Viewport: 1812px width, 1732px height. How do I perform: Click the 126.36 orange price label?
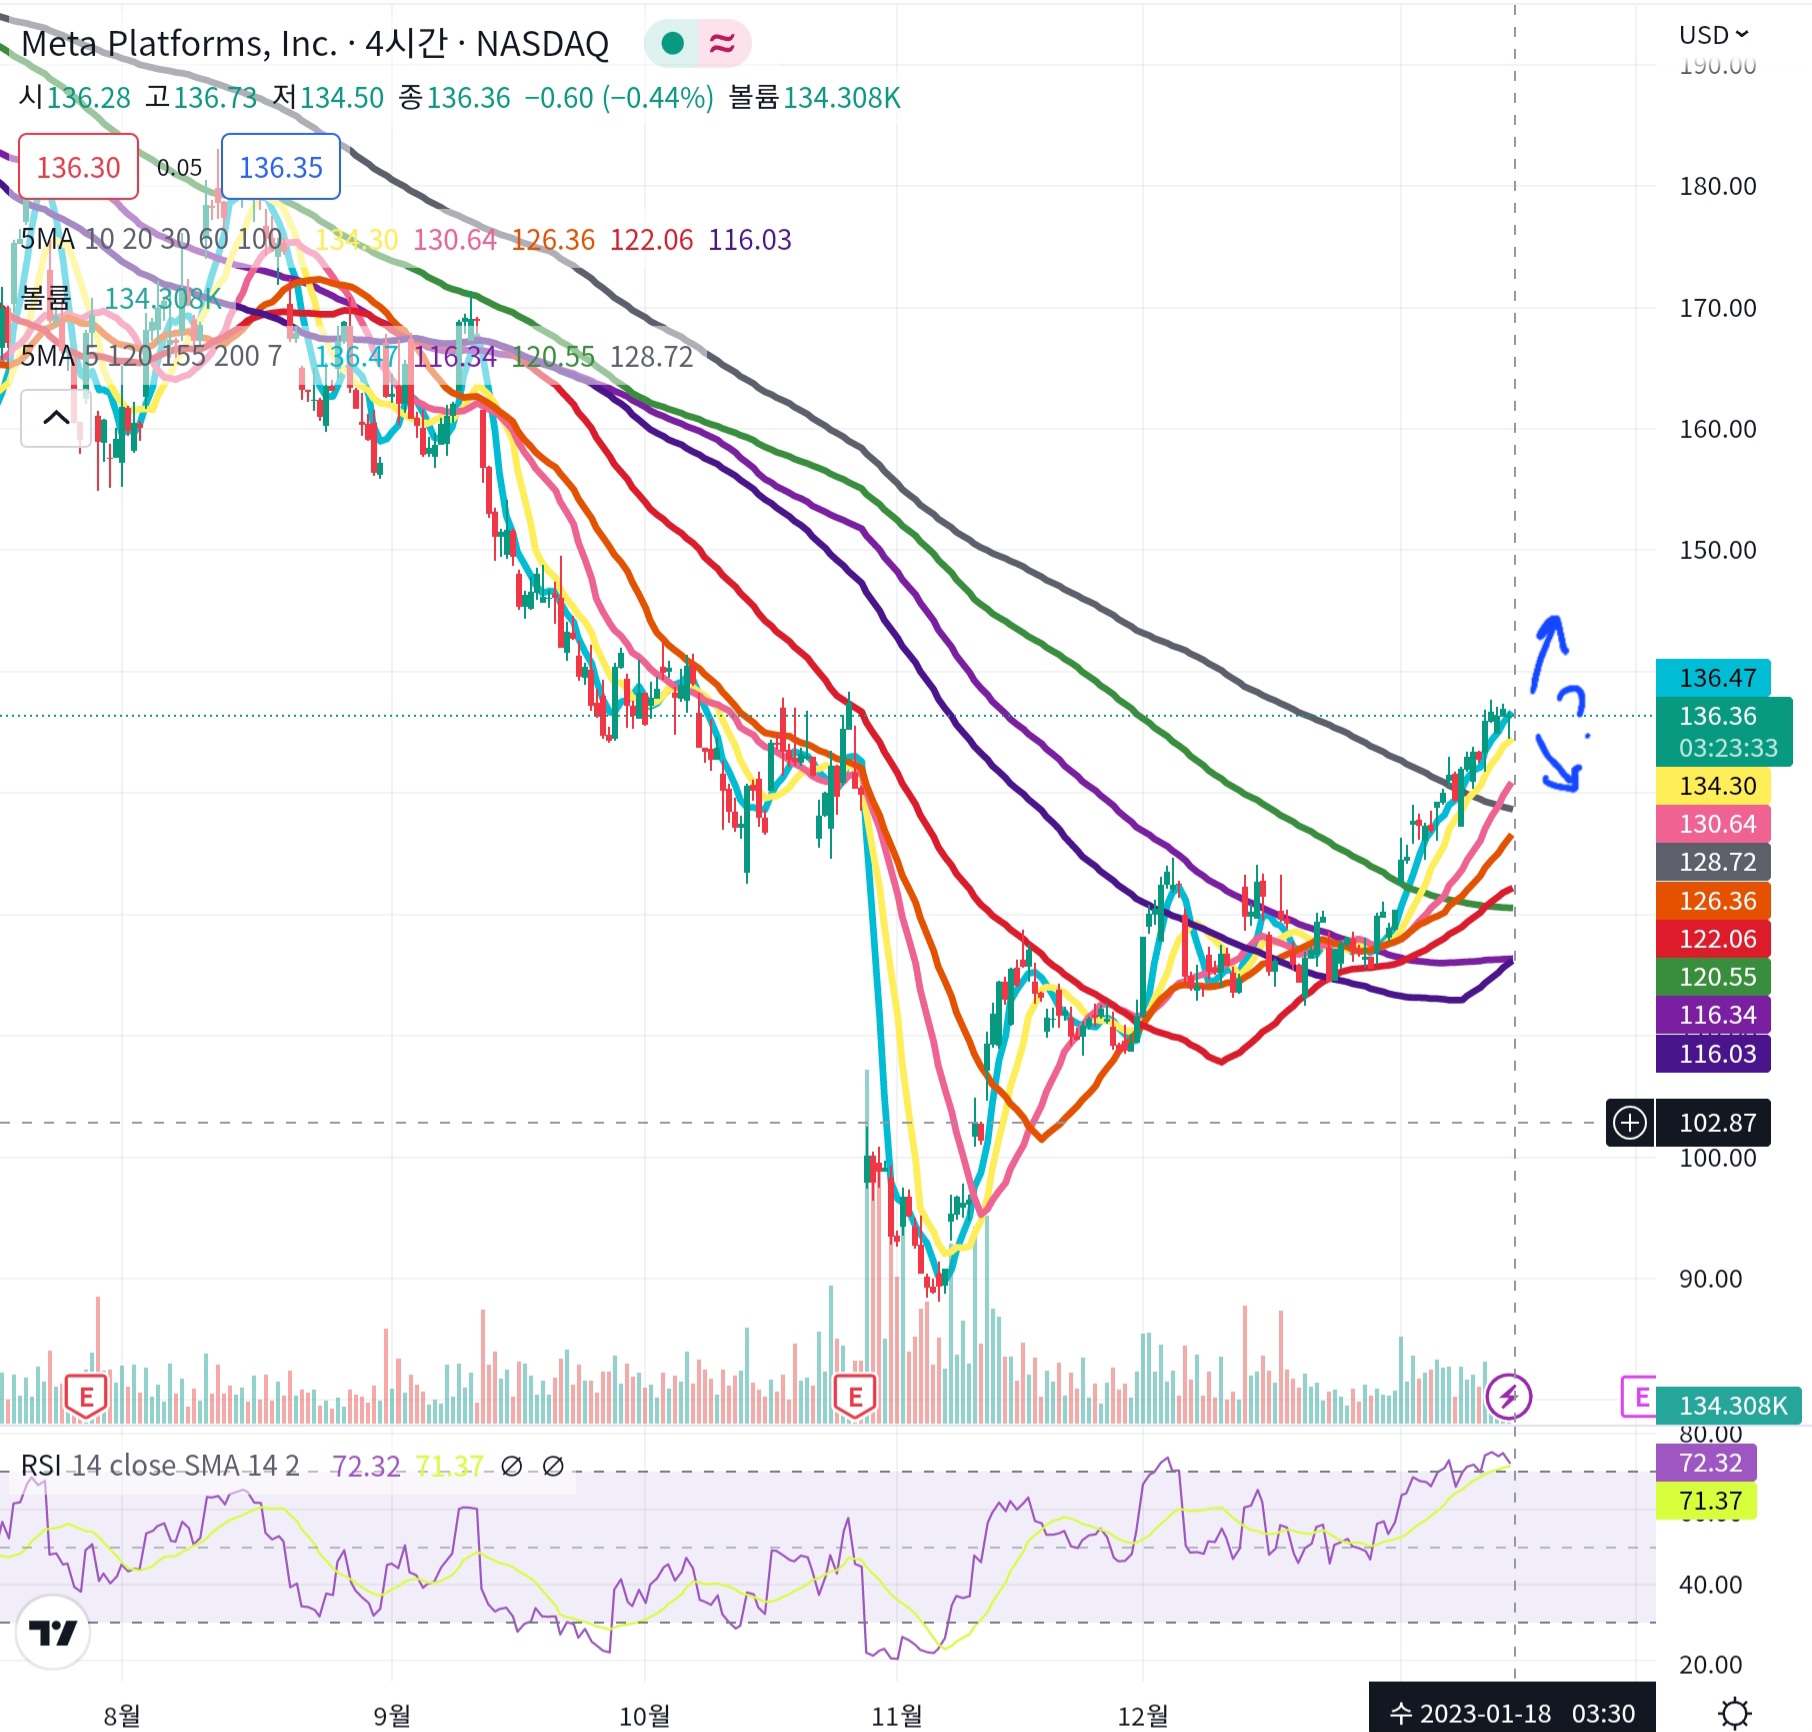[x=1713, y=901]
